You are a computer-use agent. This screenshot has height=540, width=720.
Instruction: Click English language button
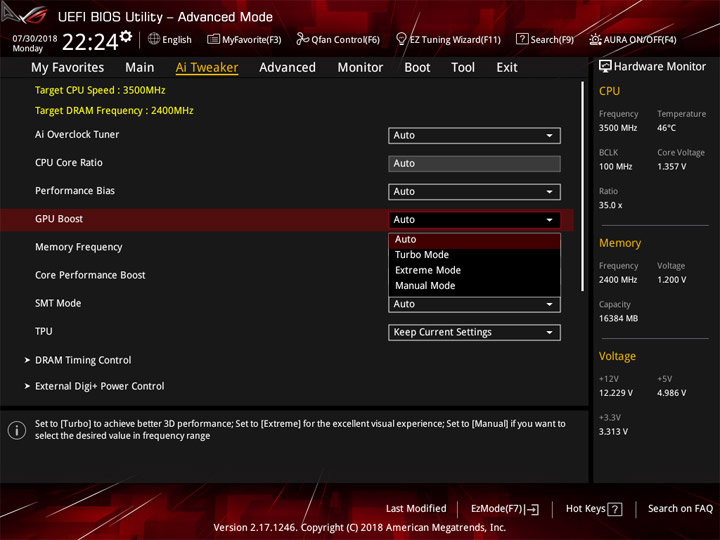(170, 39)
